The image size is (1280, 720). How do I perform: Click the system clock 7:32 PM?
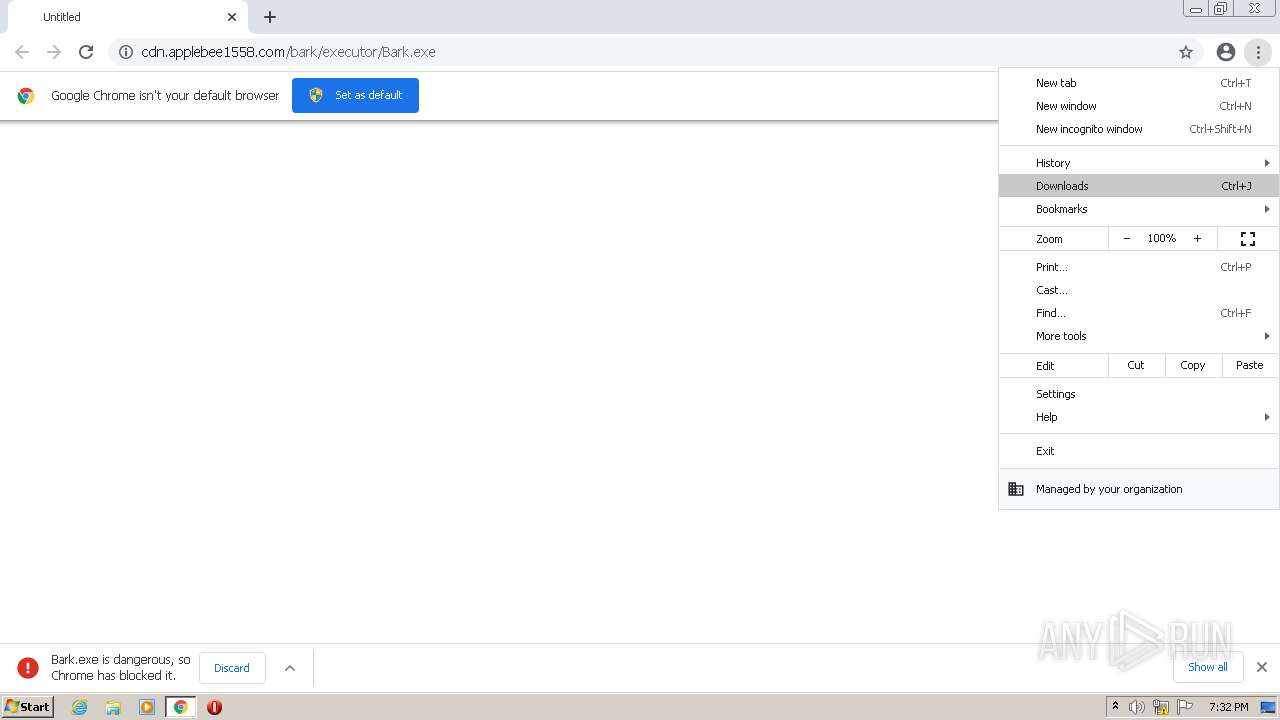click(x=1228, y=707)
